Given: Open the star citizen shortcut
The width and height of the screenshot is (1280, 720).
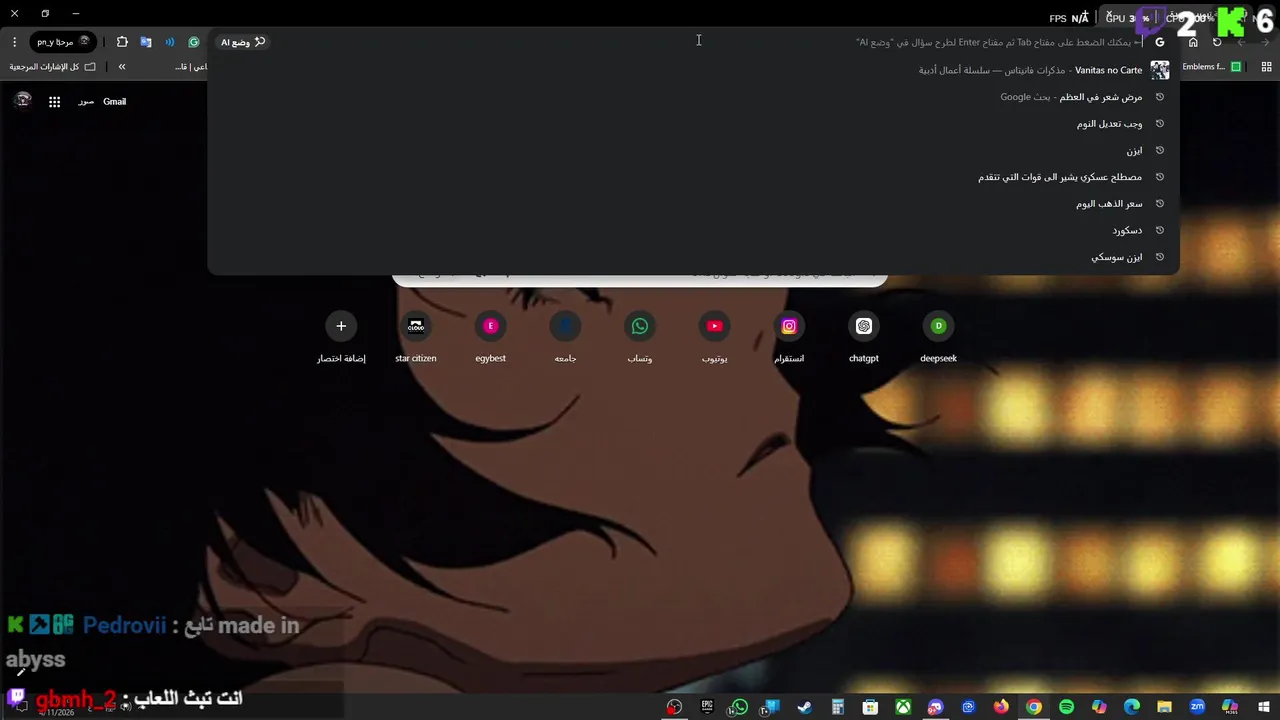Looking at the screenshot, I should [416, 337].
